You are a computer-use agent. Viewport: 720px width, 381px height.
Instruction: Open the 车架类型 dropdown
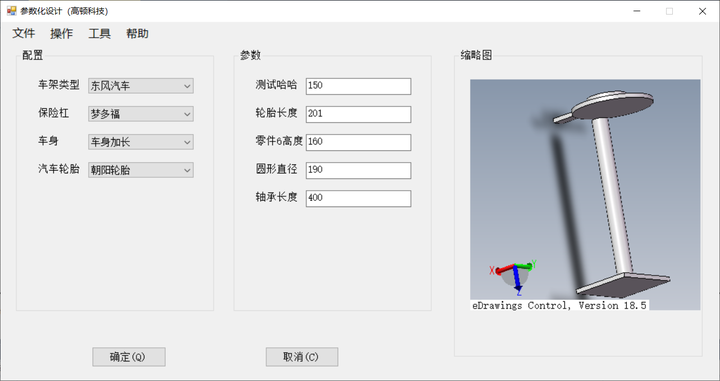point(141,86)
